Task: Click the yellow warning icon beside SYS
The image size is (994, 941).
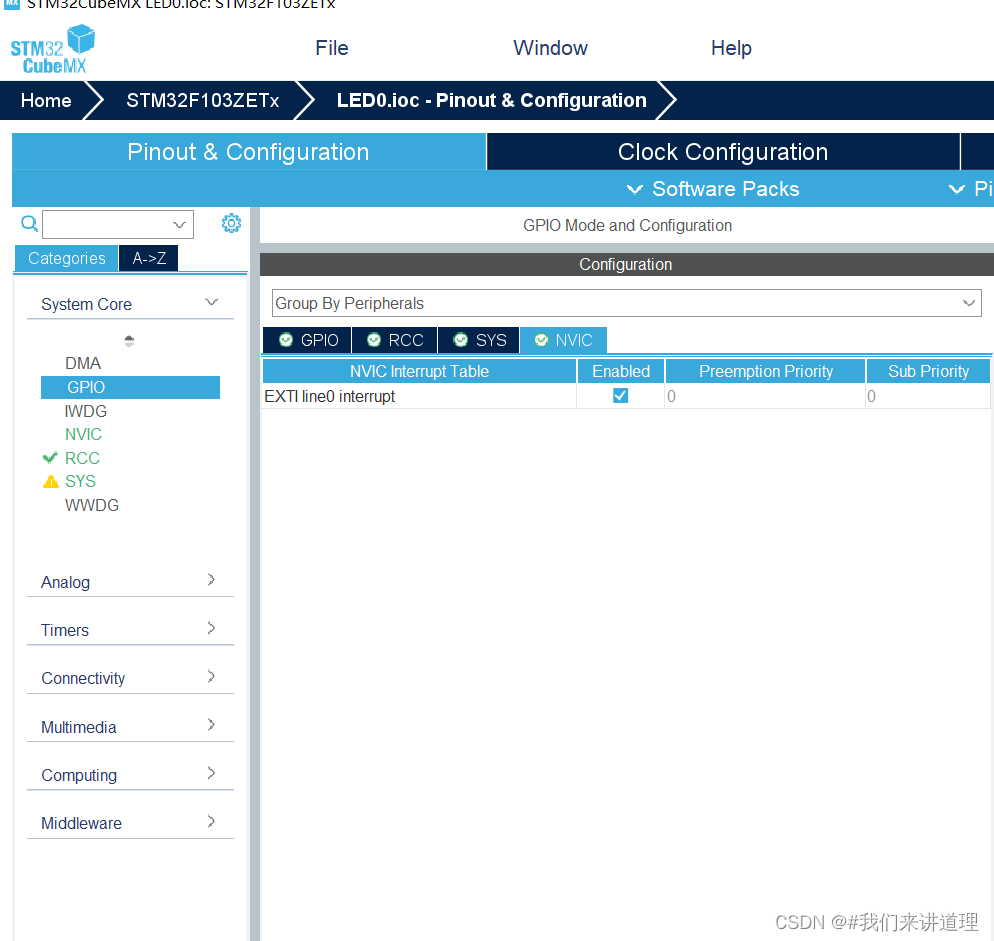Action: pos(51,482)
